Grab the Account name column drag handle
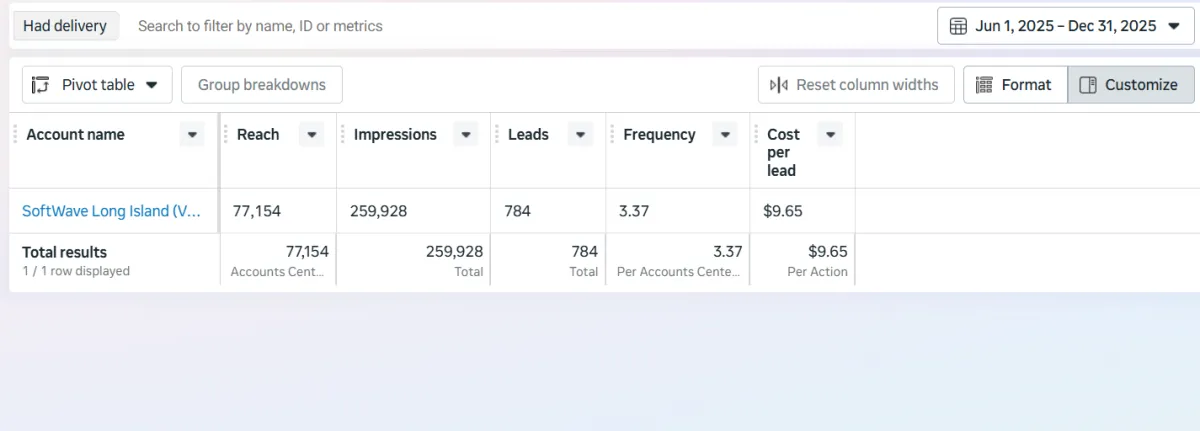This screenshot has height=431, width=1200. coord(15,135)
